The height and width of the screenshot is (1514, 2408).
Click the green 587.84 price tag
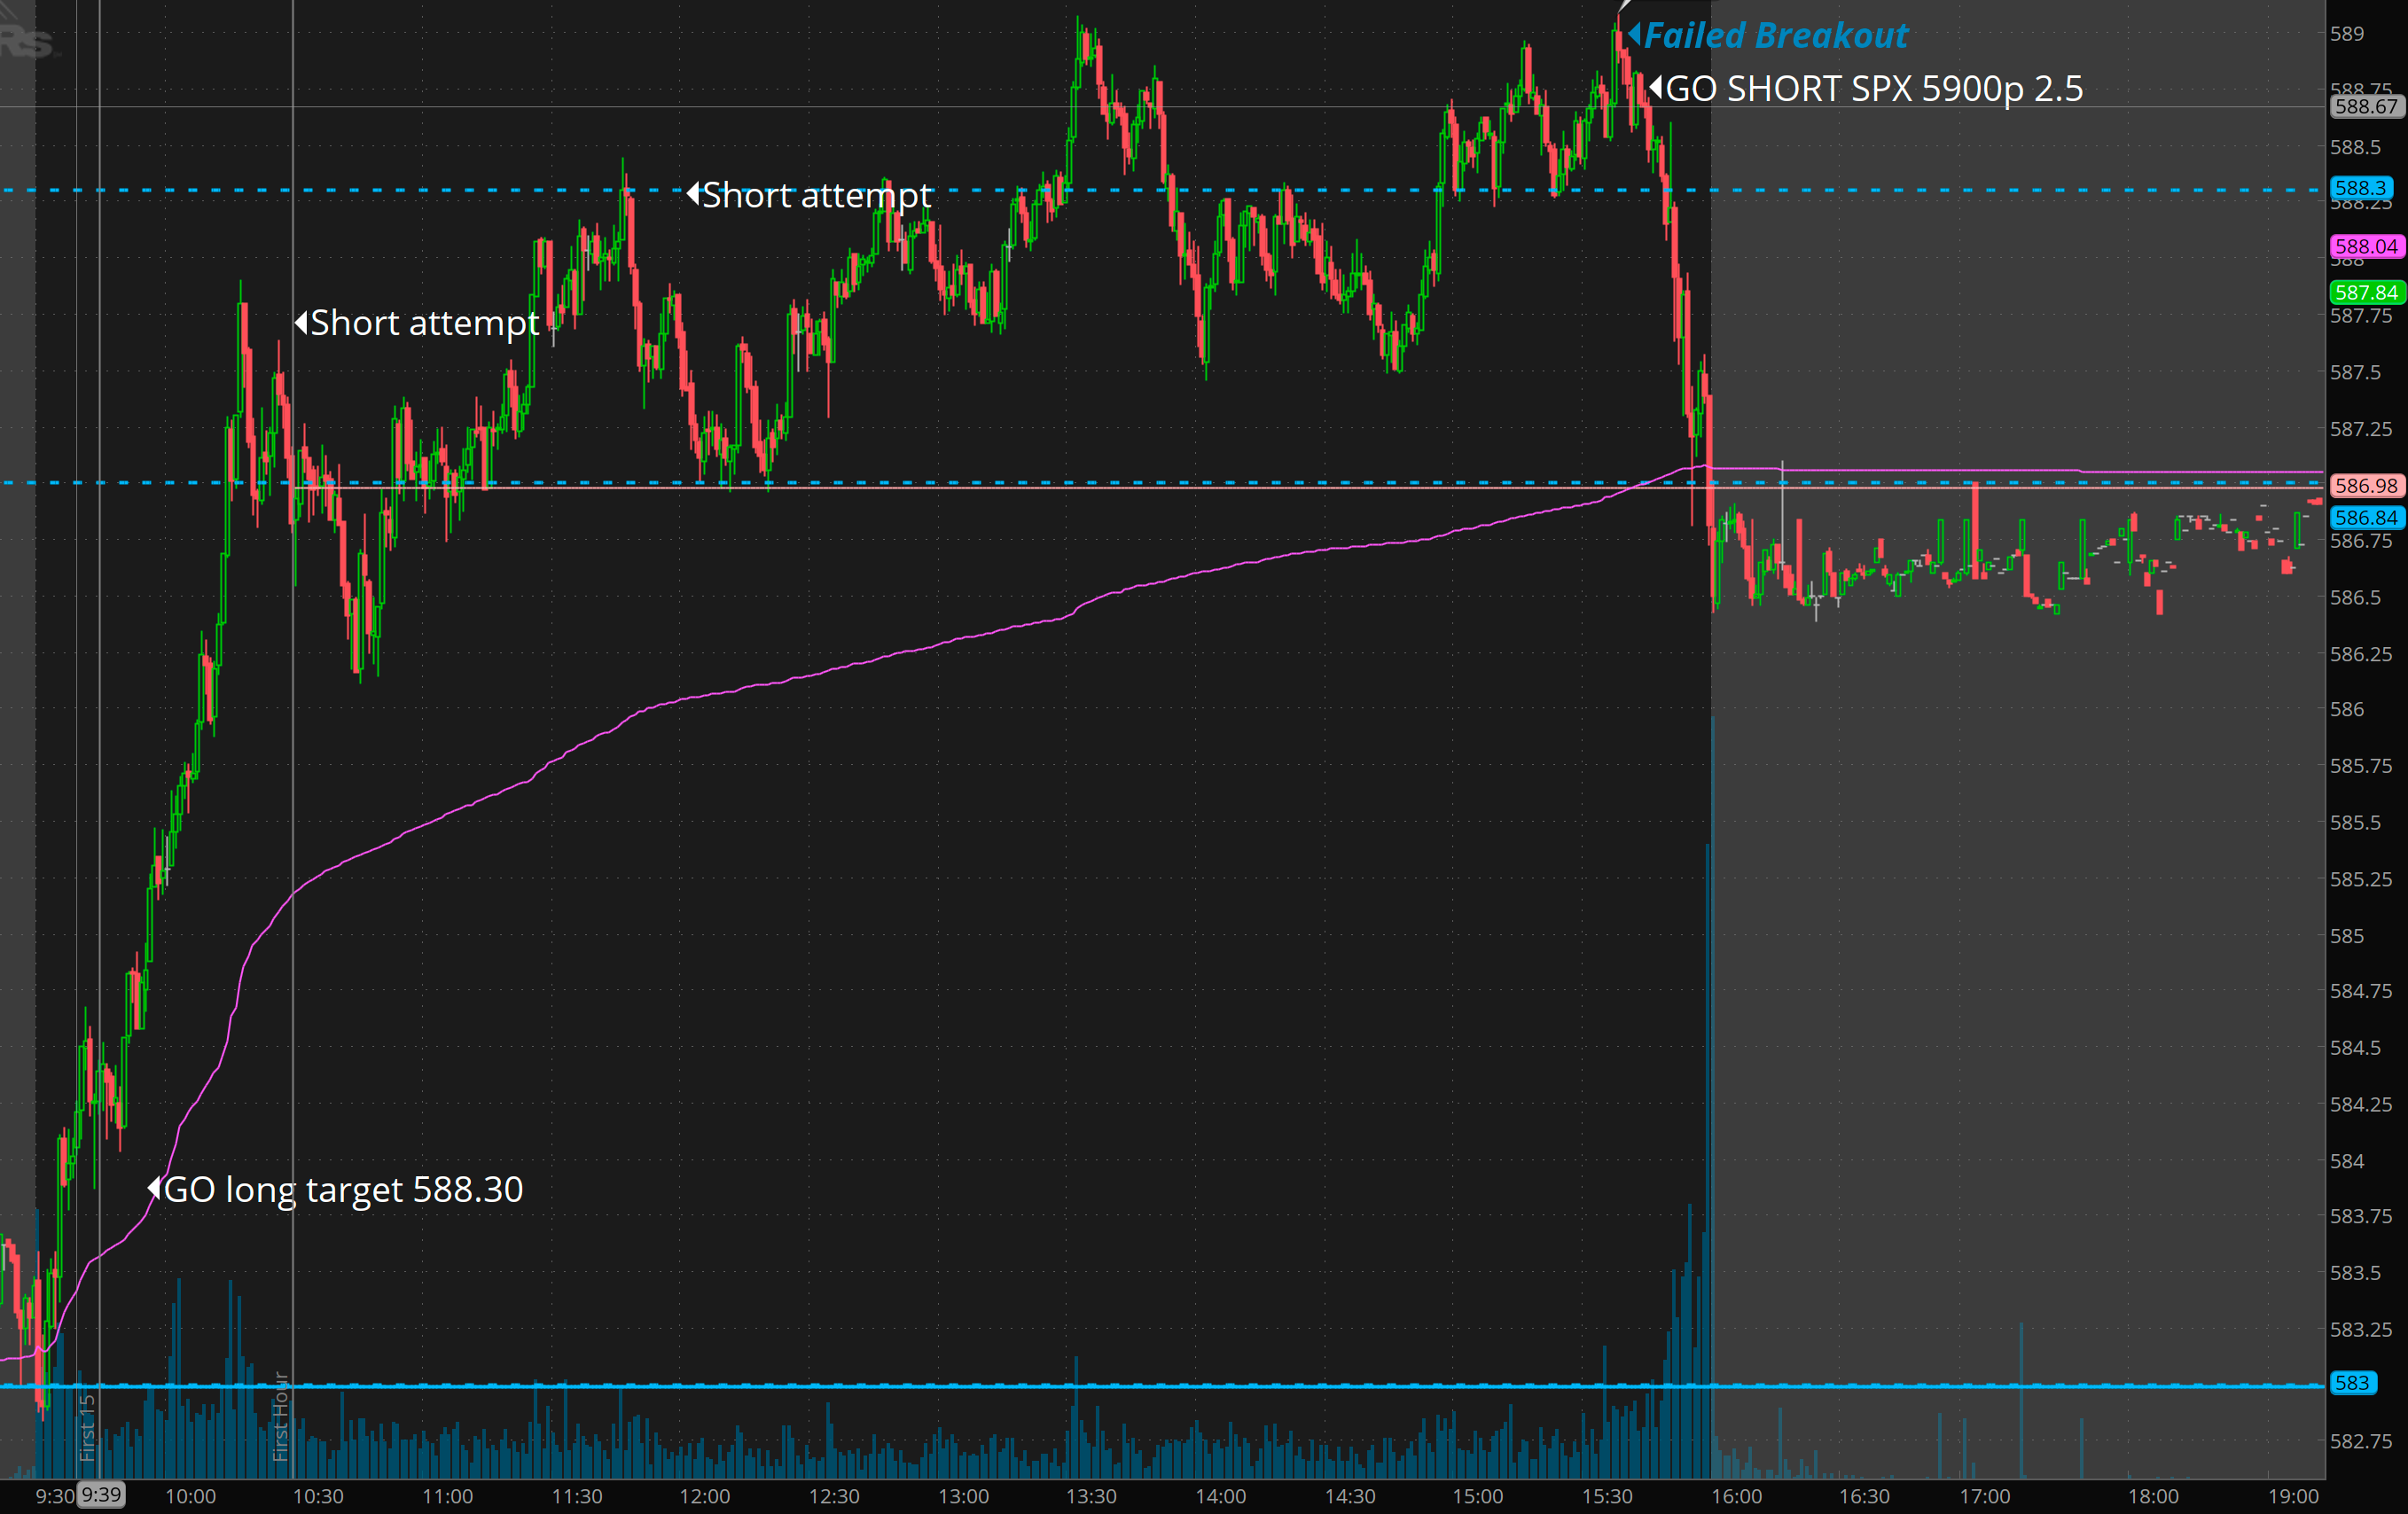tap(2366, 292)
